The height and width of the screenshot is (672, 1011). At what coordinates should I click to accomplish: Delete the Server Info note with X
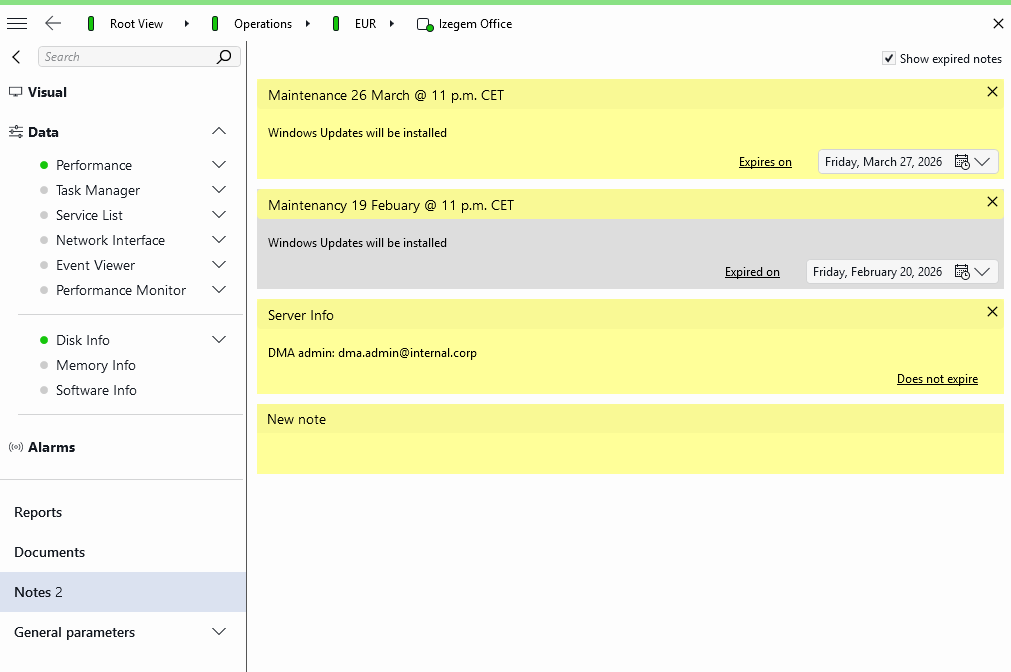pos(992,312)
